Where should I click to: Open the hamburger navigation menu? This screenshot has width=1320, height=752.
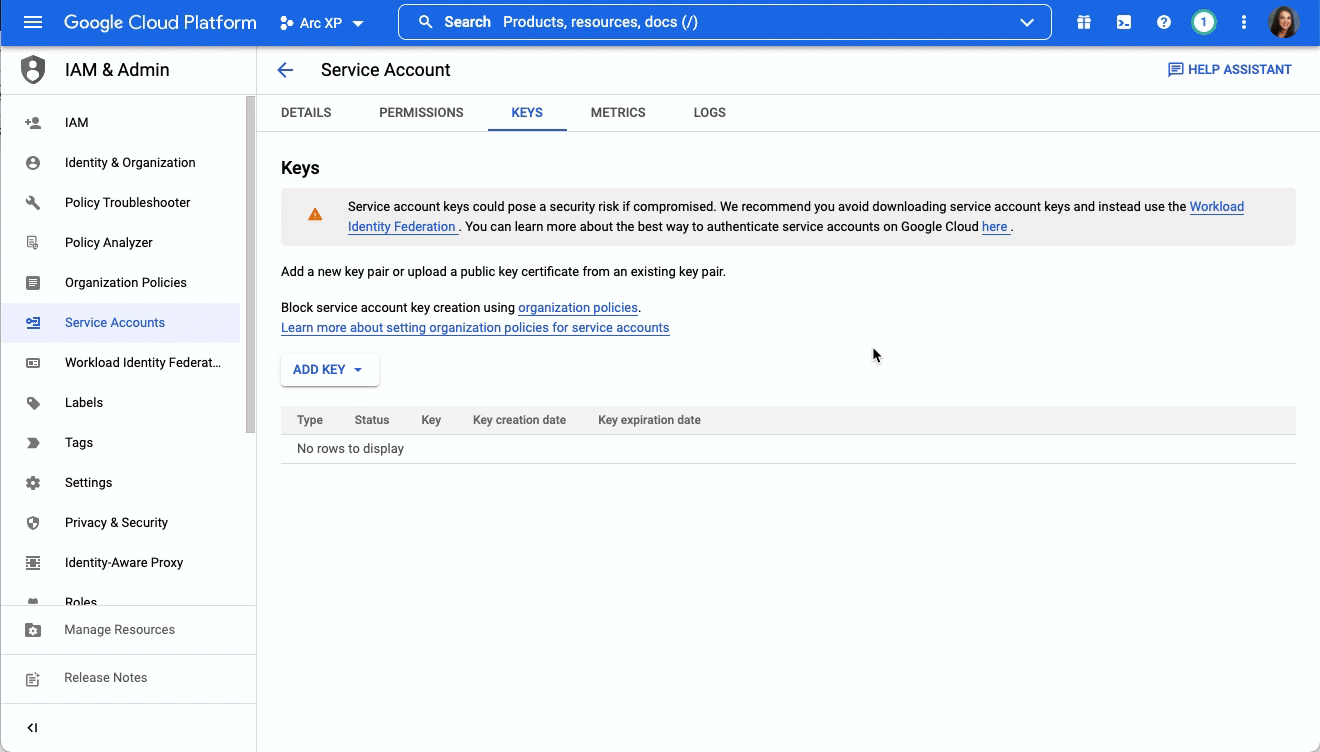33,22
